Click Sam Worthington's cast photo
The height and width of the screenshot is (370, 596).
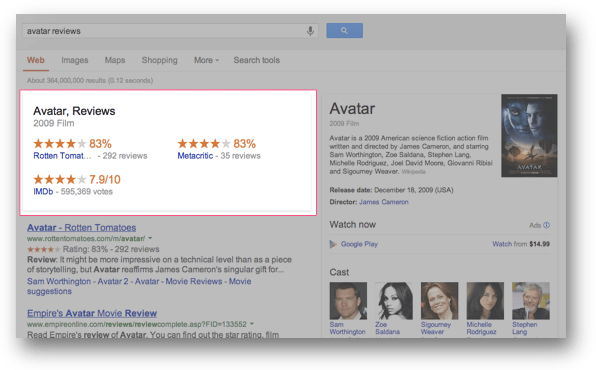[x=348, y=301]
